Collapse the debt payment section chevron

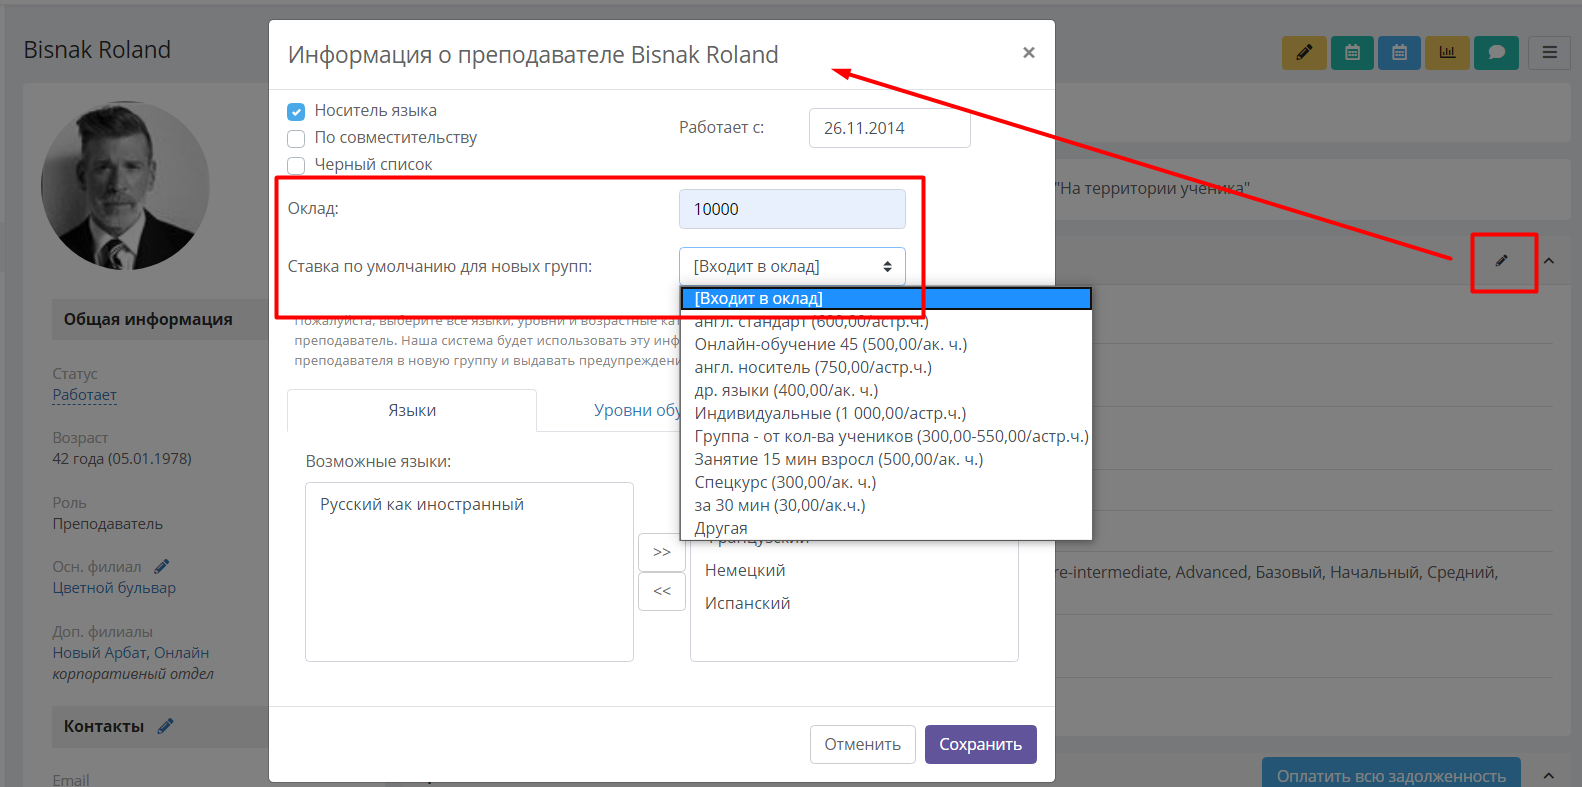click(x=1549, y=775)
